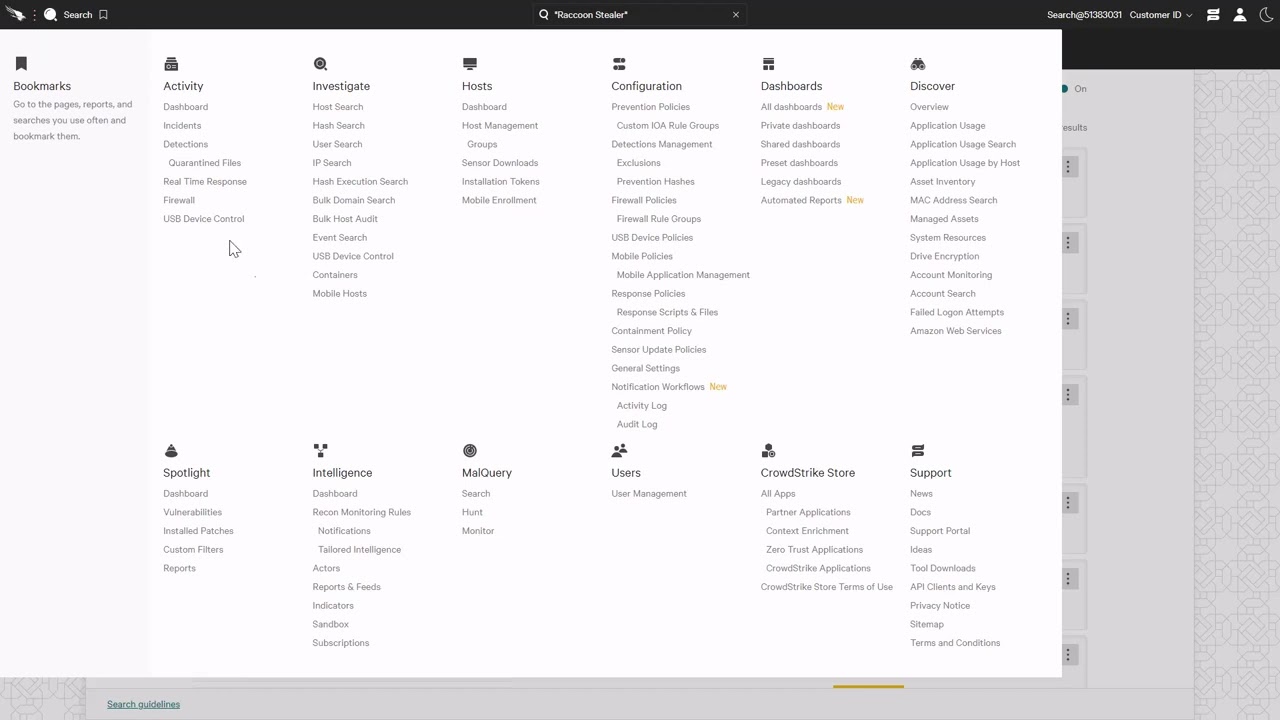
Task: Open the Search guidelines link
Action: tap(143, 704)
